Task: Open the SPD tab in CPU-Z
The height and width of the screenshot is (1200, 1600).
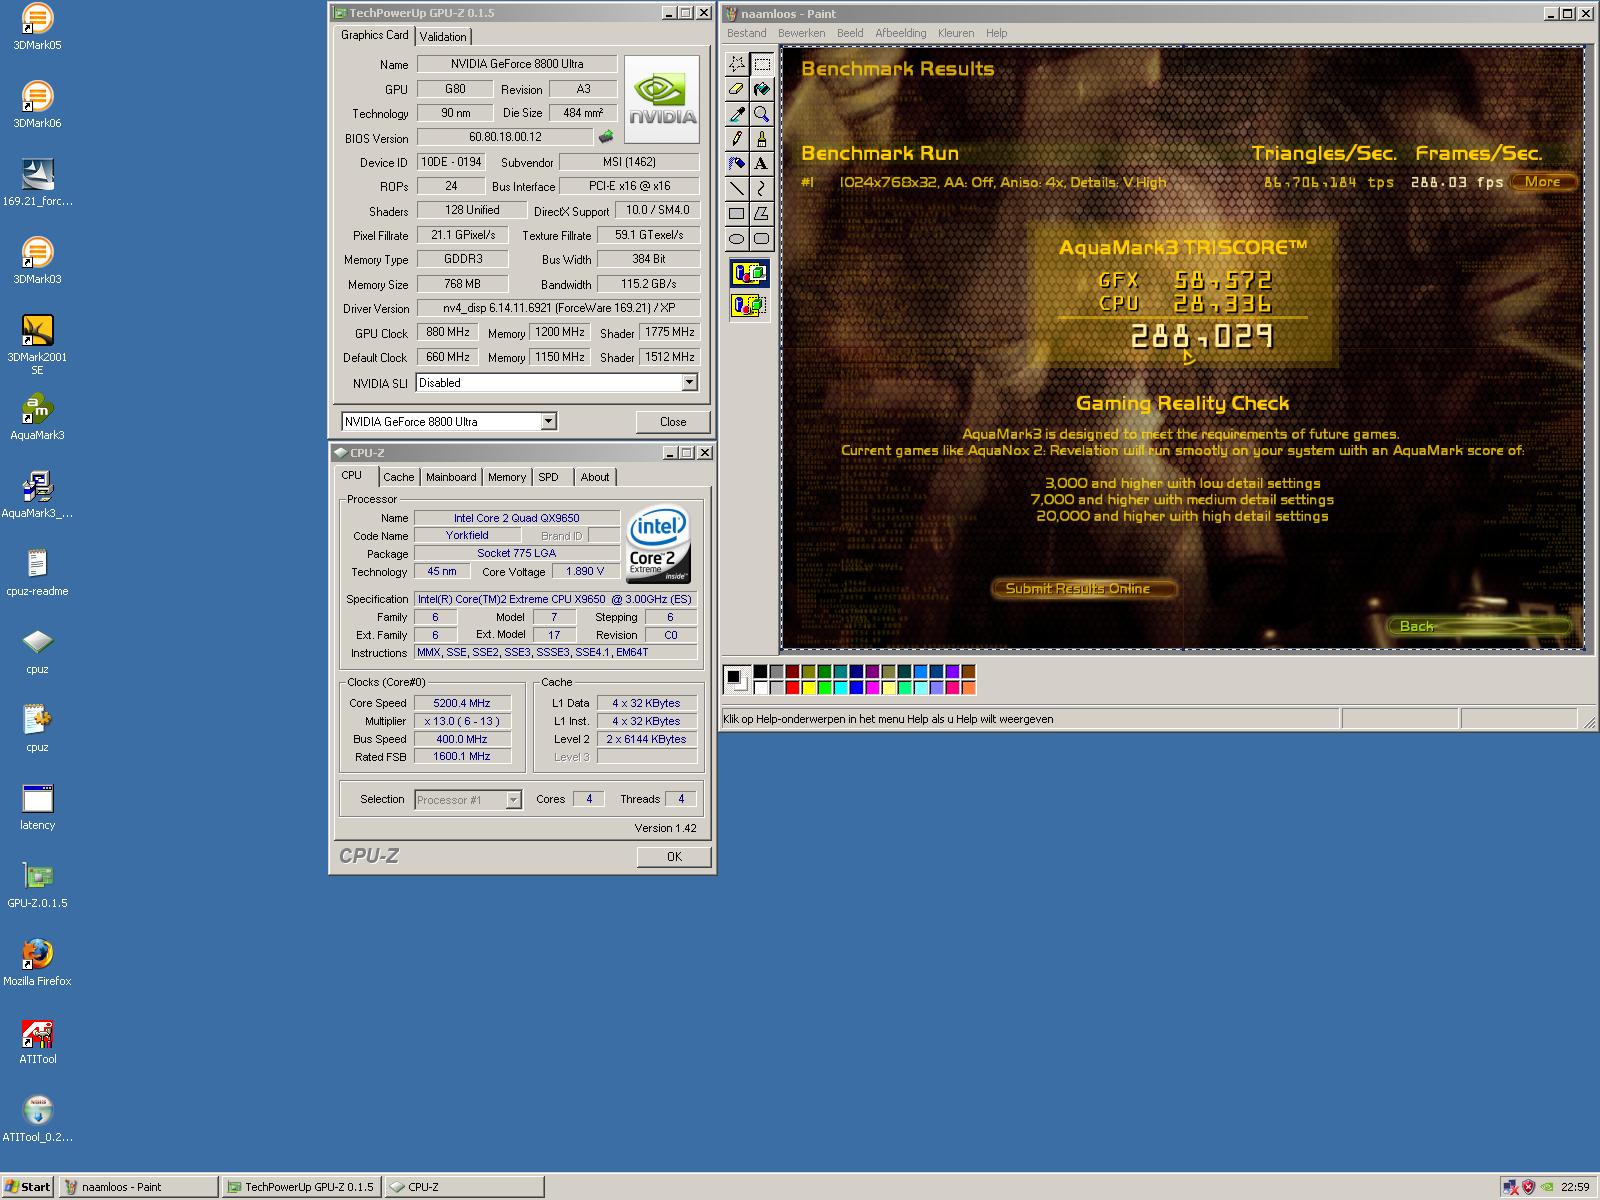Action: click(x=549, y=477)
